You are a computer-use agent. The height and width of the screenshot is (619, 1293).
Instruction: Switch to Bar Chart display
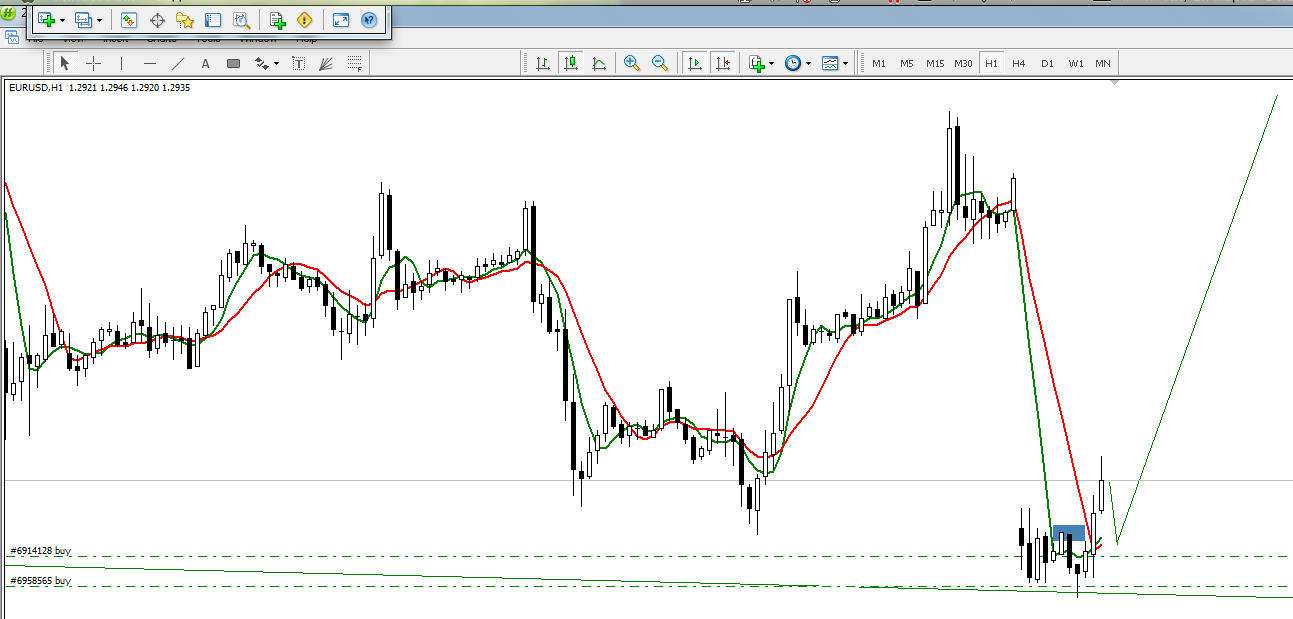pos(543,63)
